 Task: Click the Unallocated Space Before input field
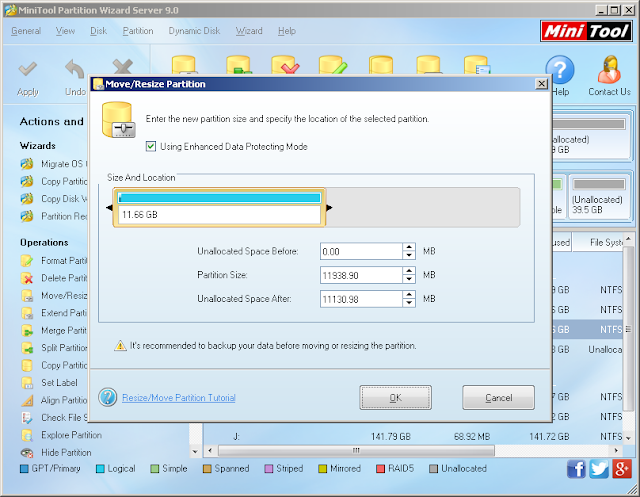click(362, 251)
